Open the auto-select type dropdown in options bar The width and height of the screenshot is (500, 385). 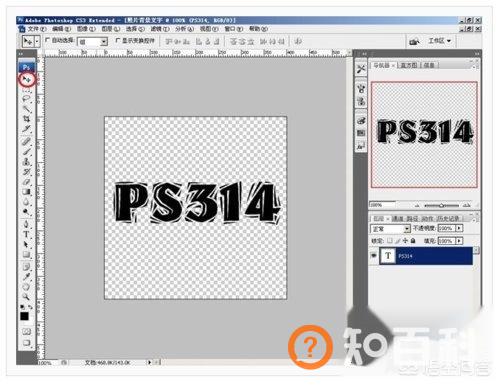[x=92, y=42]
